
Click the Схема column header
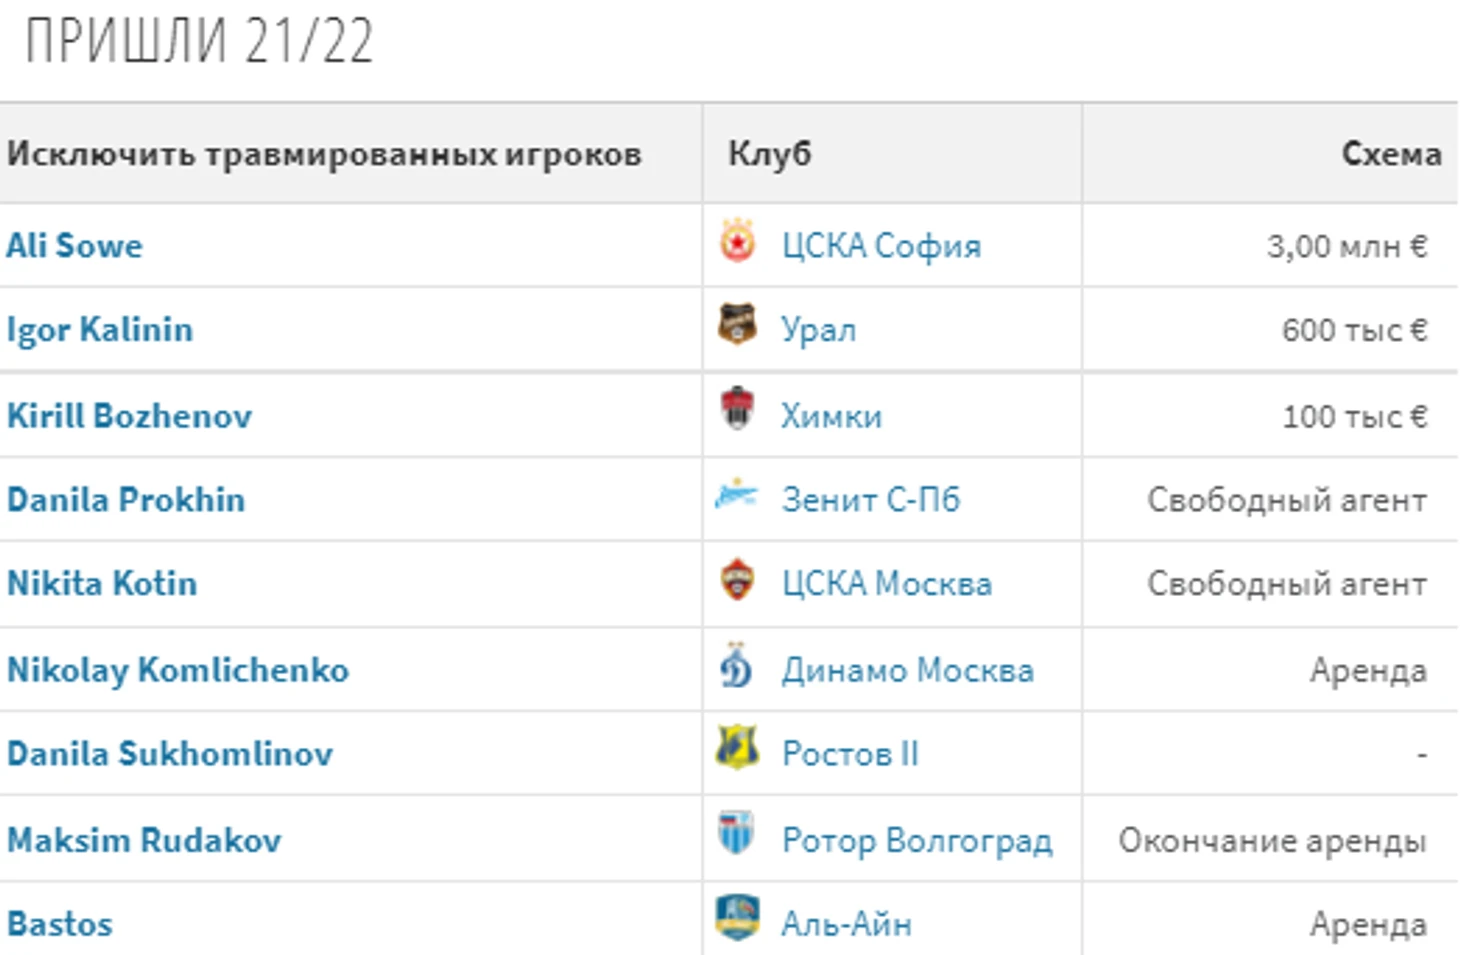point(1391,154)
